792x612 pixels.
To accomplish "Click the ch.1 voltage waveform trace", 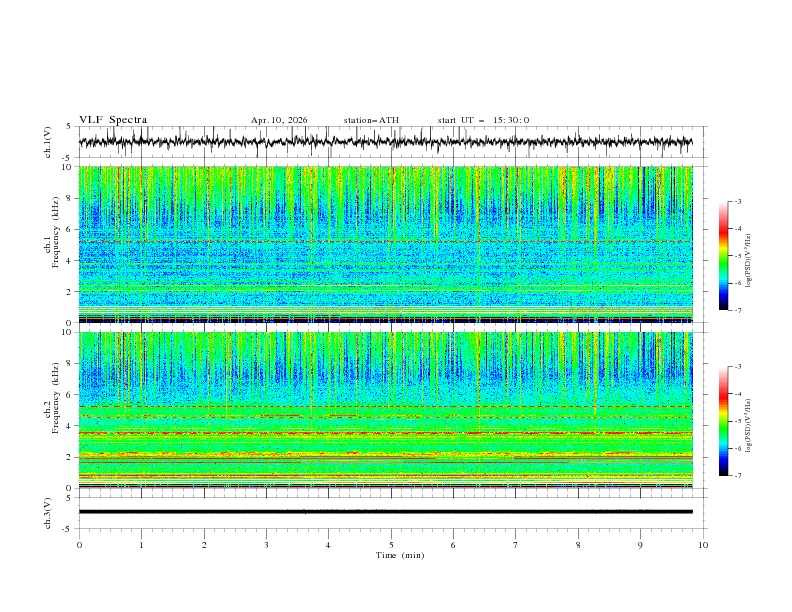I will point(385,142).
